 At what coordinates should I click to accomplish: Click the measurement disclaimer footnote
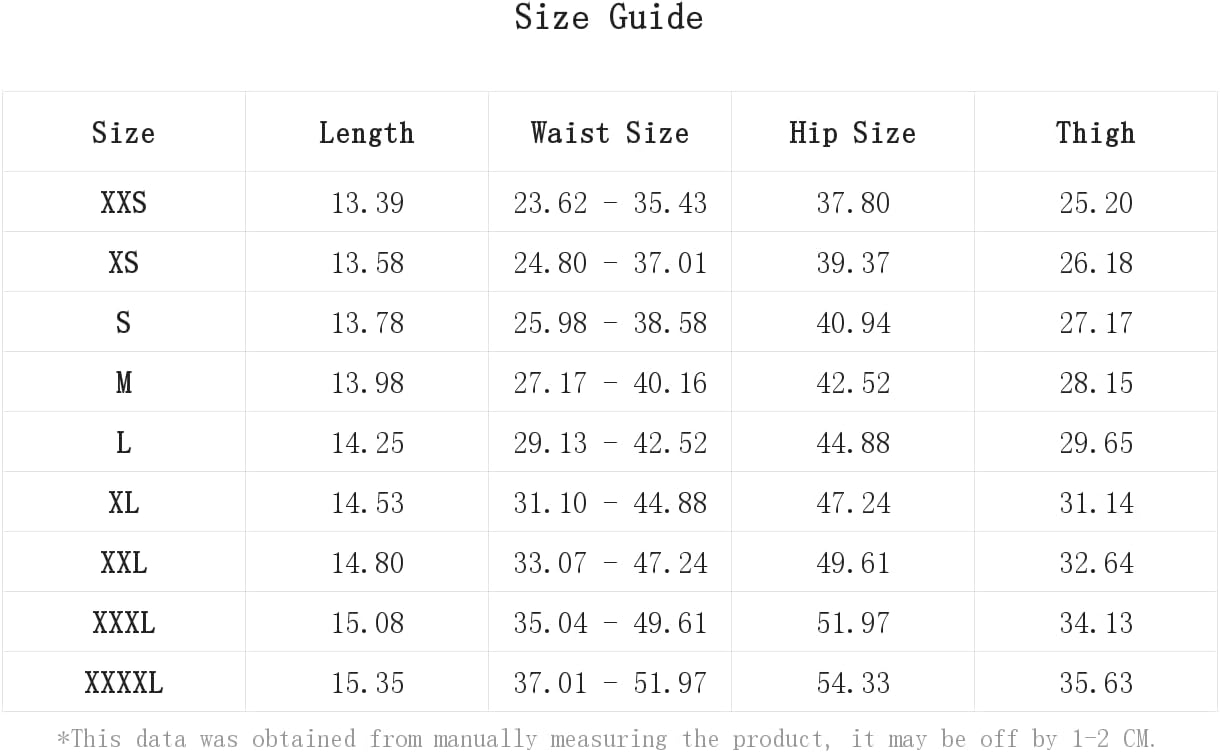606,739
